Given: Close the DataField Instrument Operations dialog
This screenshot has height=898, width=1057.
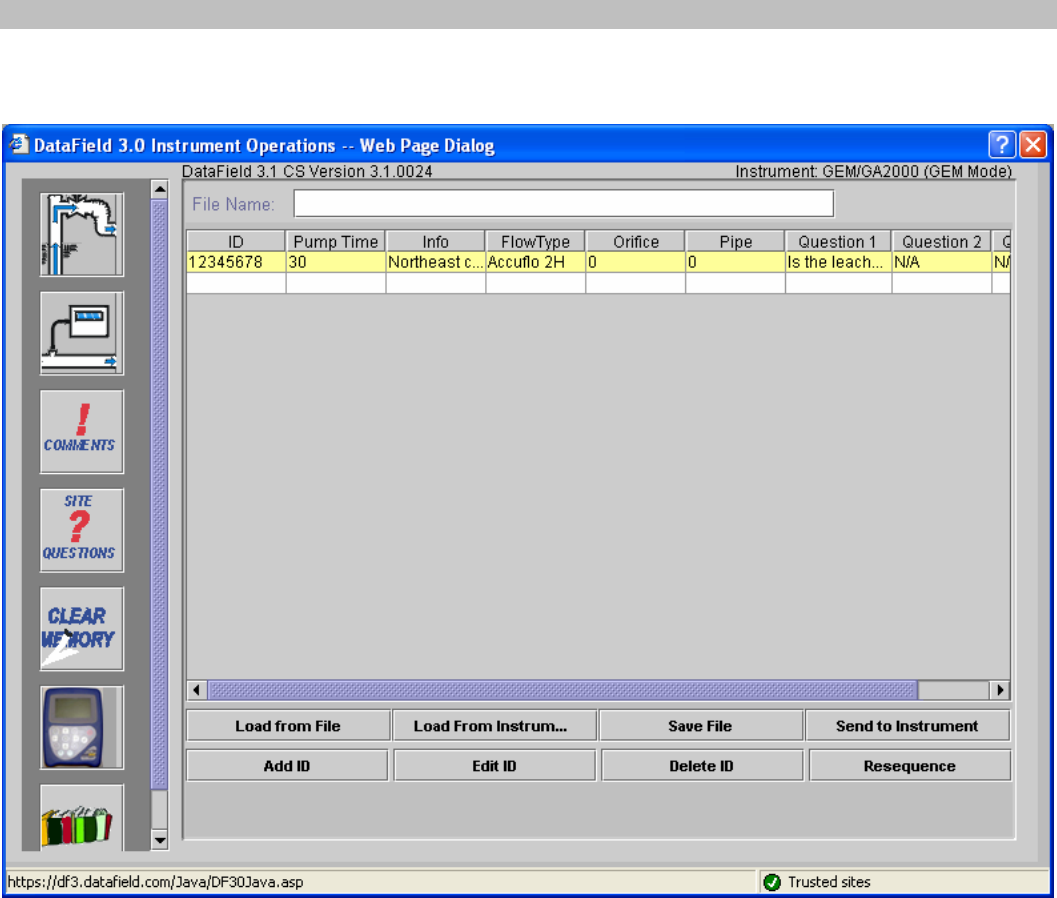Looking at the screenshot, I should [1033, 144].
